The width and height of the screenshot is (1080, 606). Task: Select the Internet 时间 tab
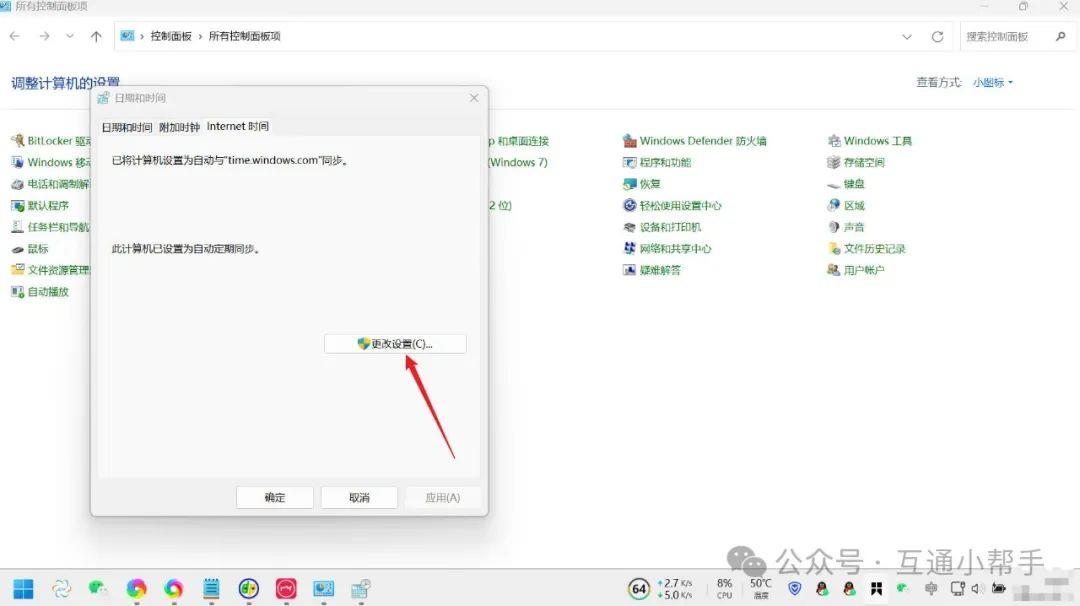pos(237,126)
